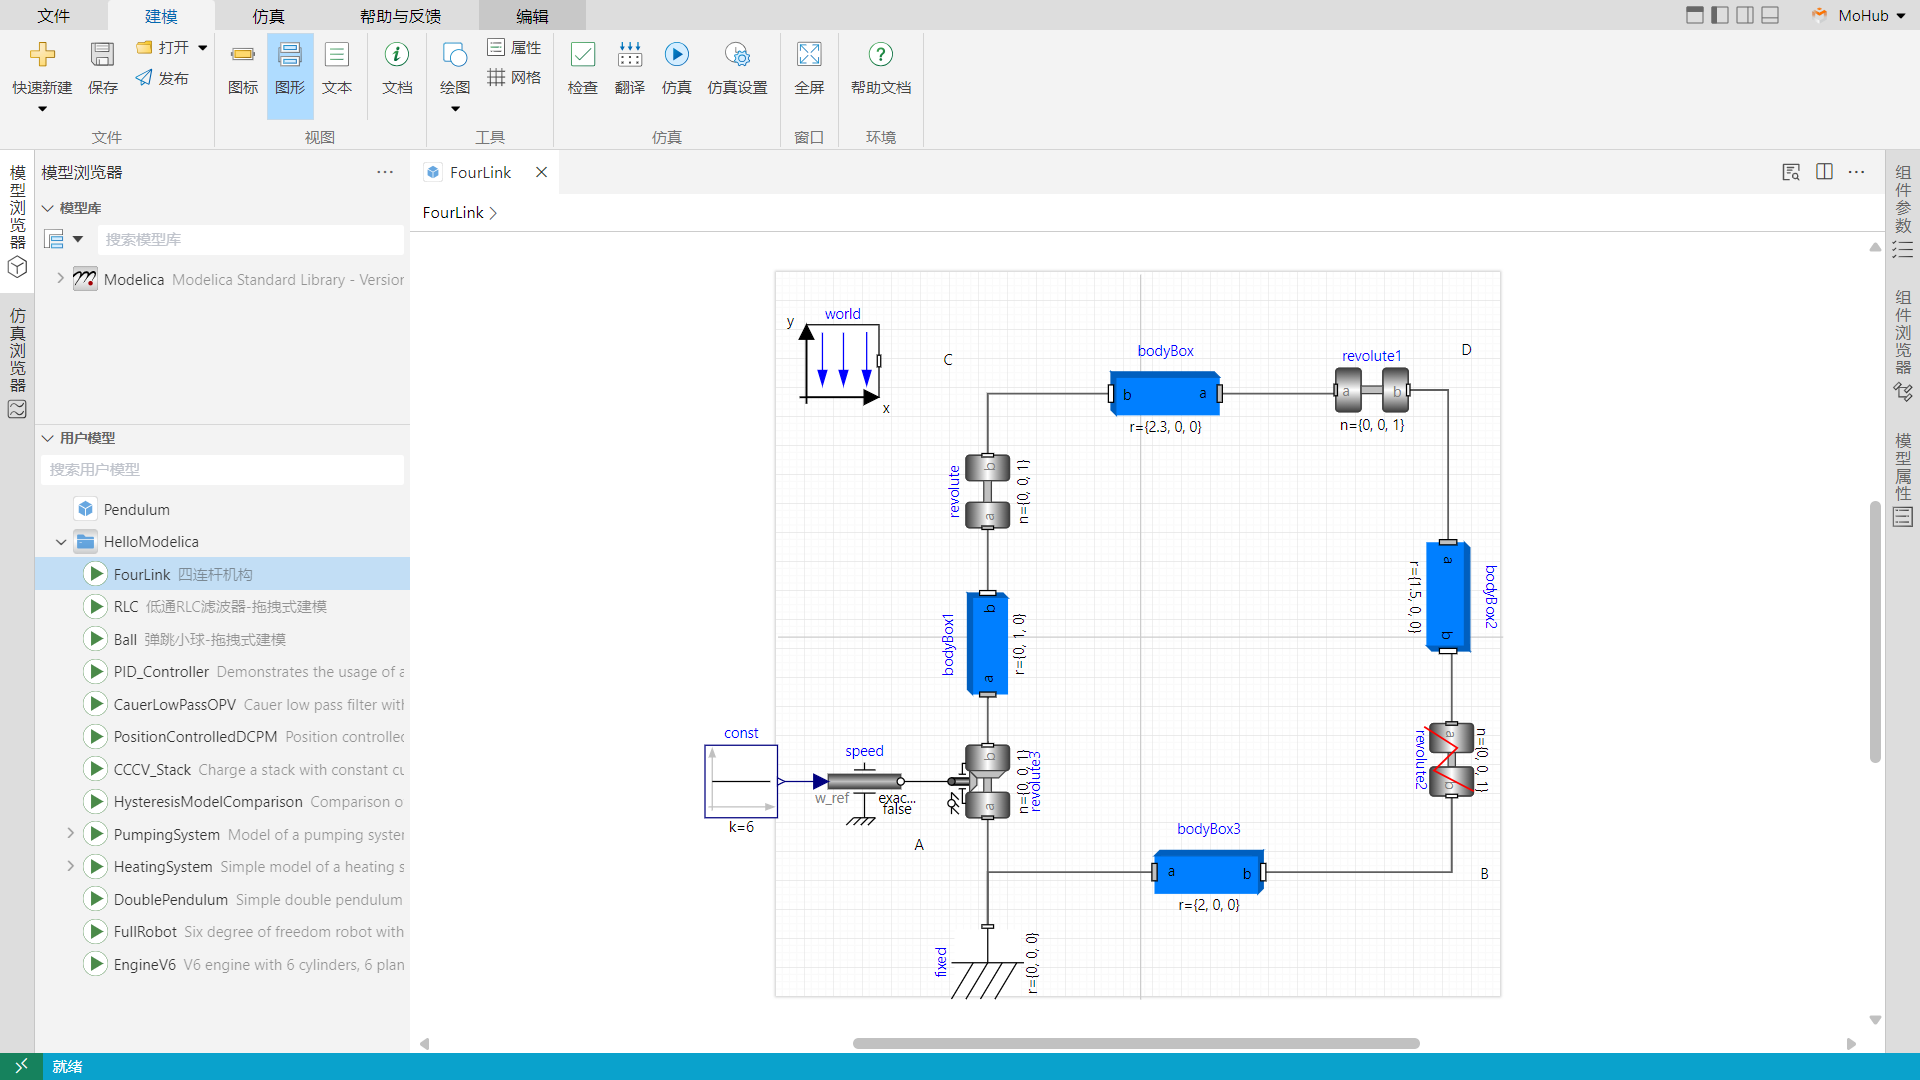This screenshot has height=1080, width=1920.
Task: Collapse the 模型库 section
Action: pyautogui.click(x=47, y=208)
